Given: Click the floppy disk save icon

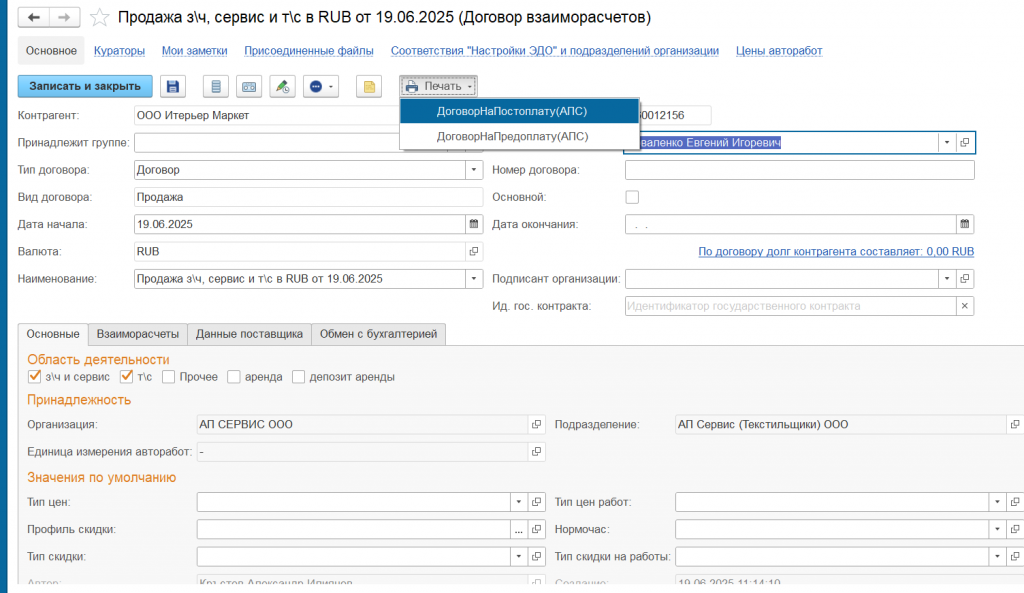Looking at the screenshot, I should [x=173, y=87].
